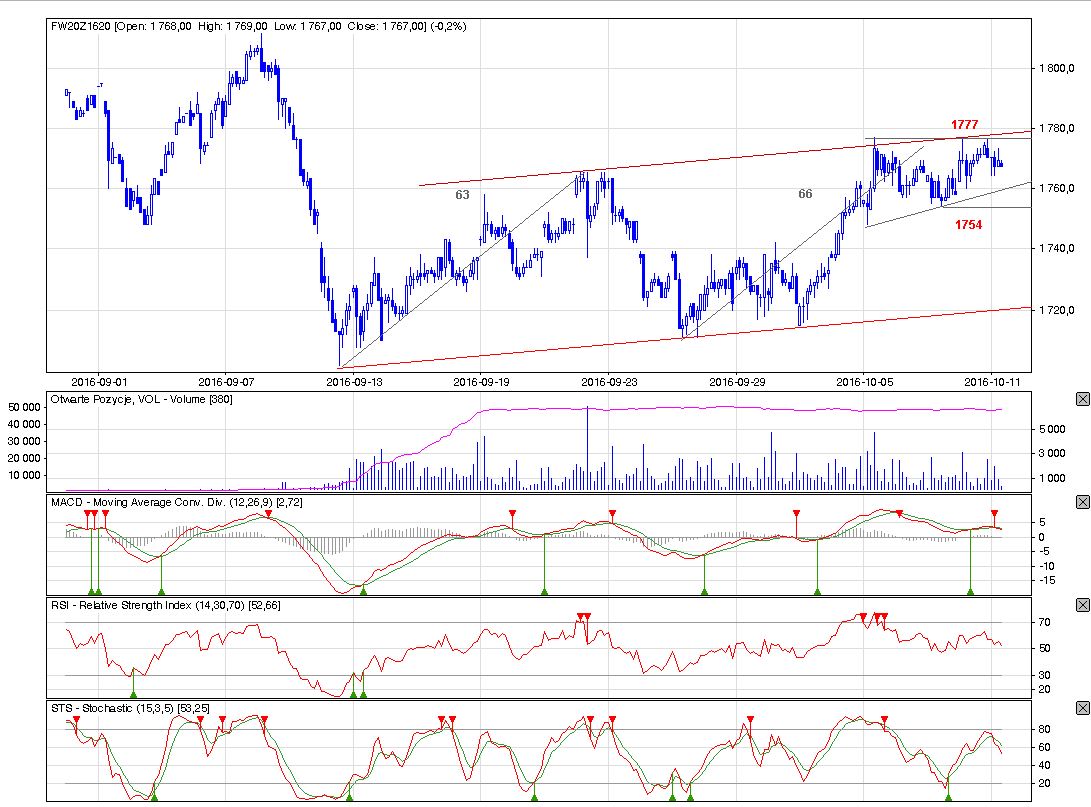1091x807 pixels.
Task: Click the gray 66 swing annotation
Action: pos(805,194)
